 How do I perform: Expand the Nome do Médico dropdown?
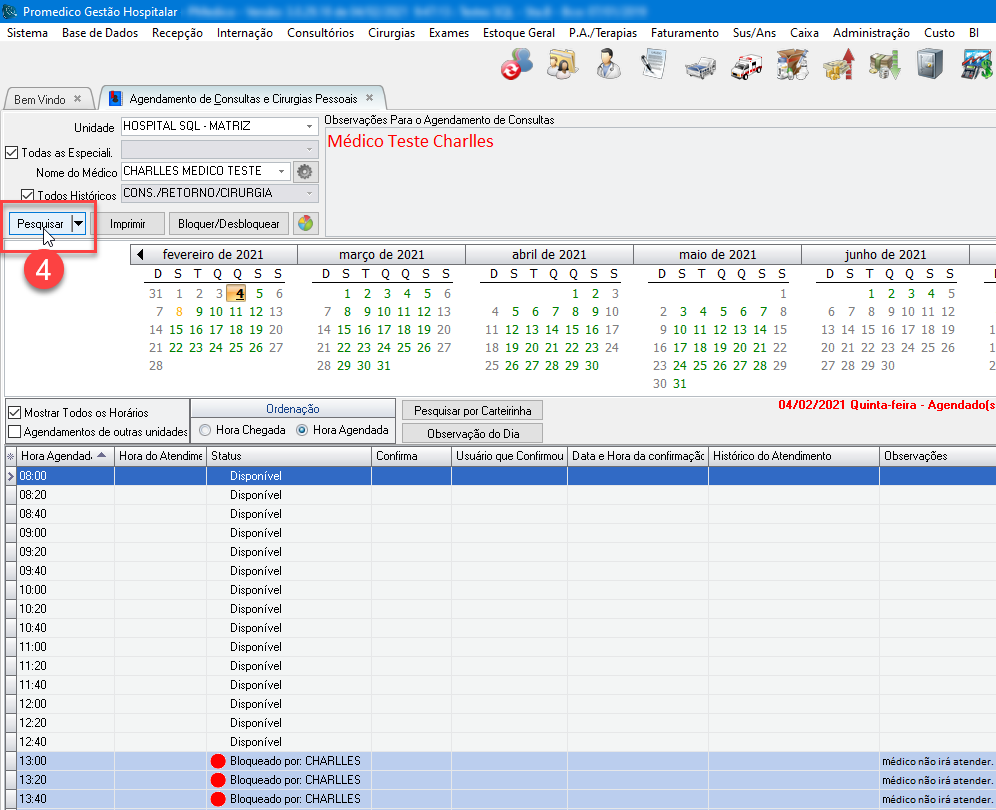281,171
